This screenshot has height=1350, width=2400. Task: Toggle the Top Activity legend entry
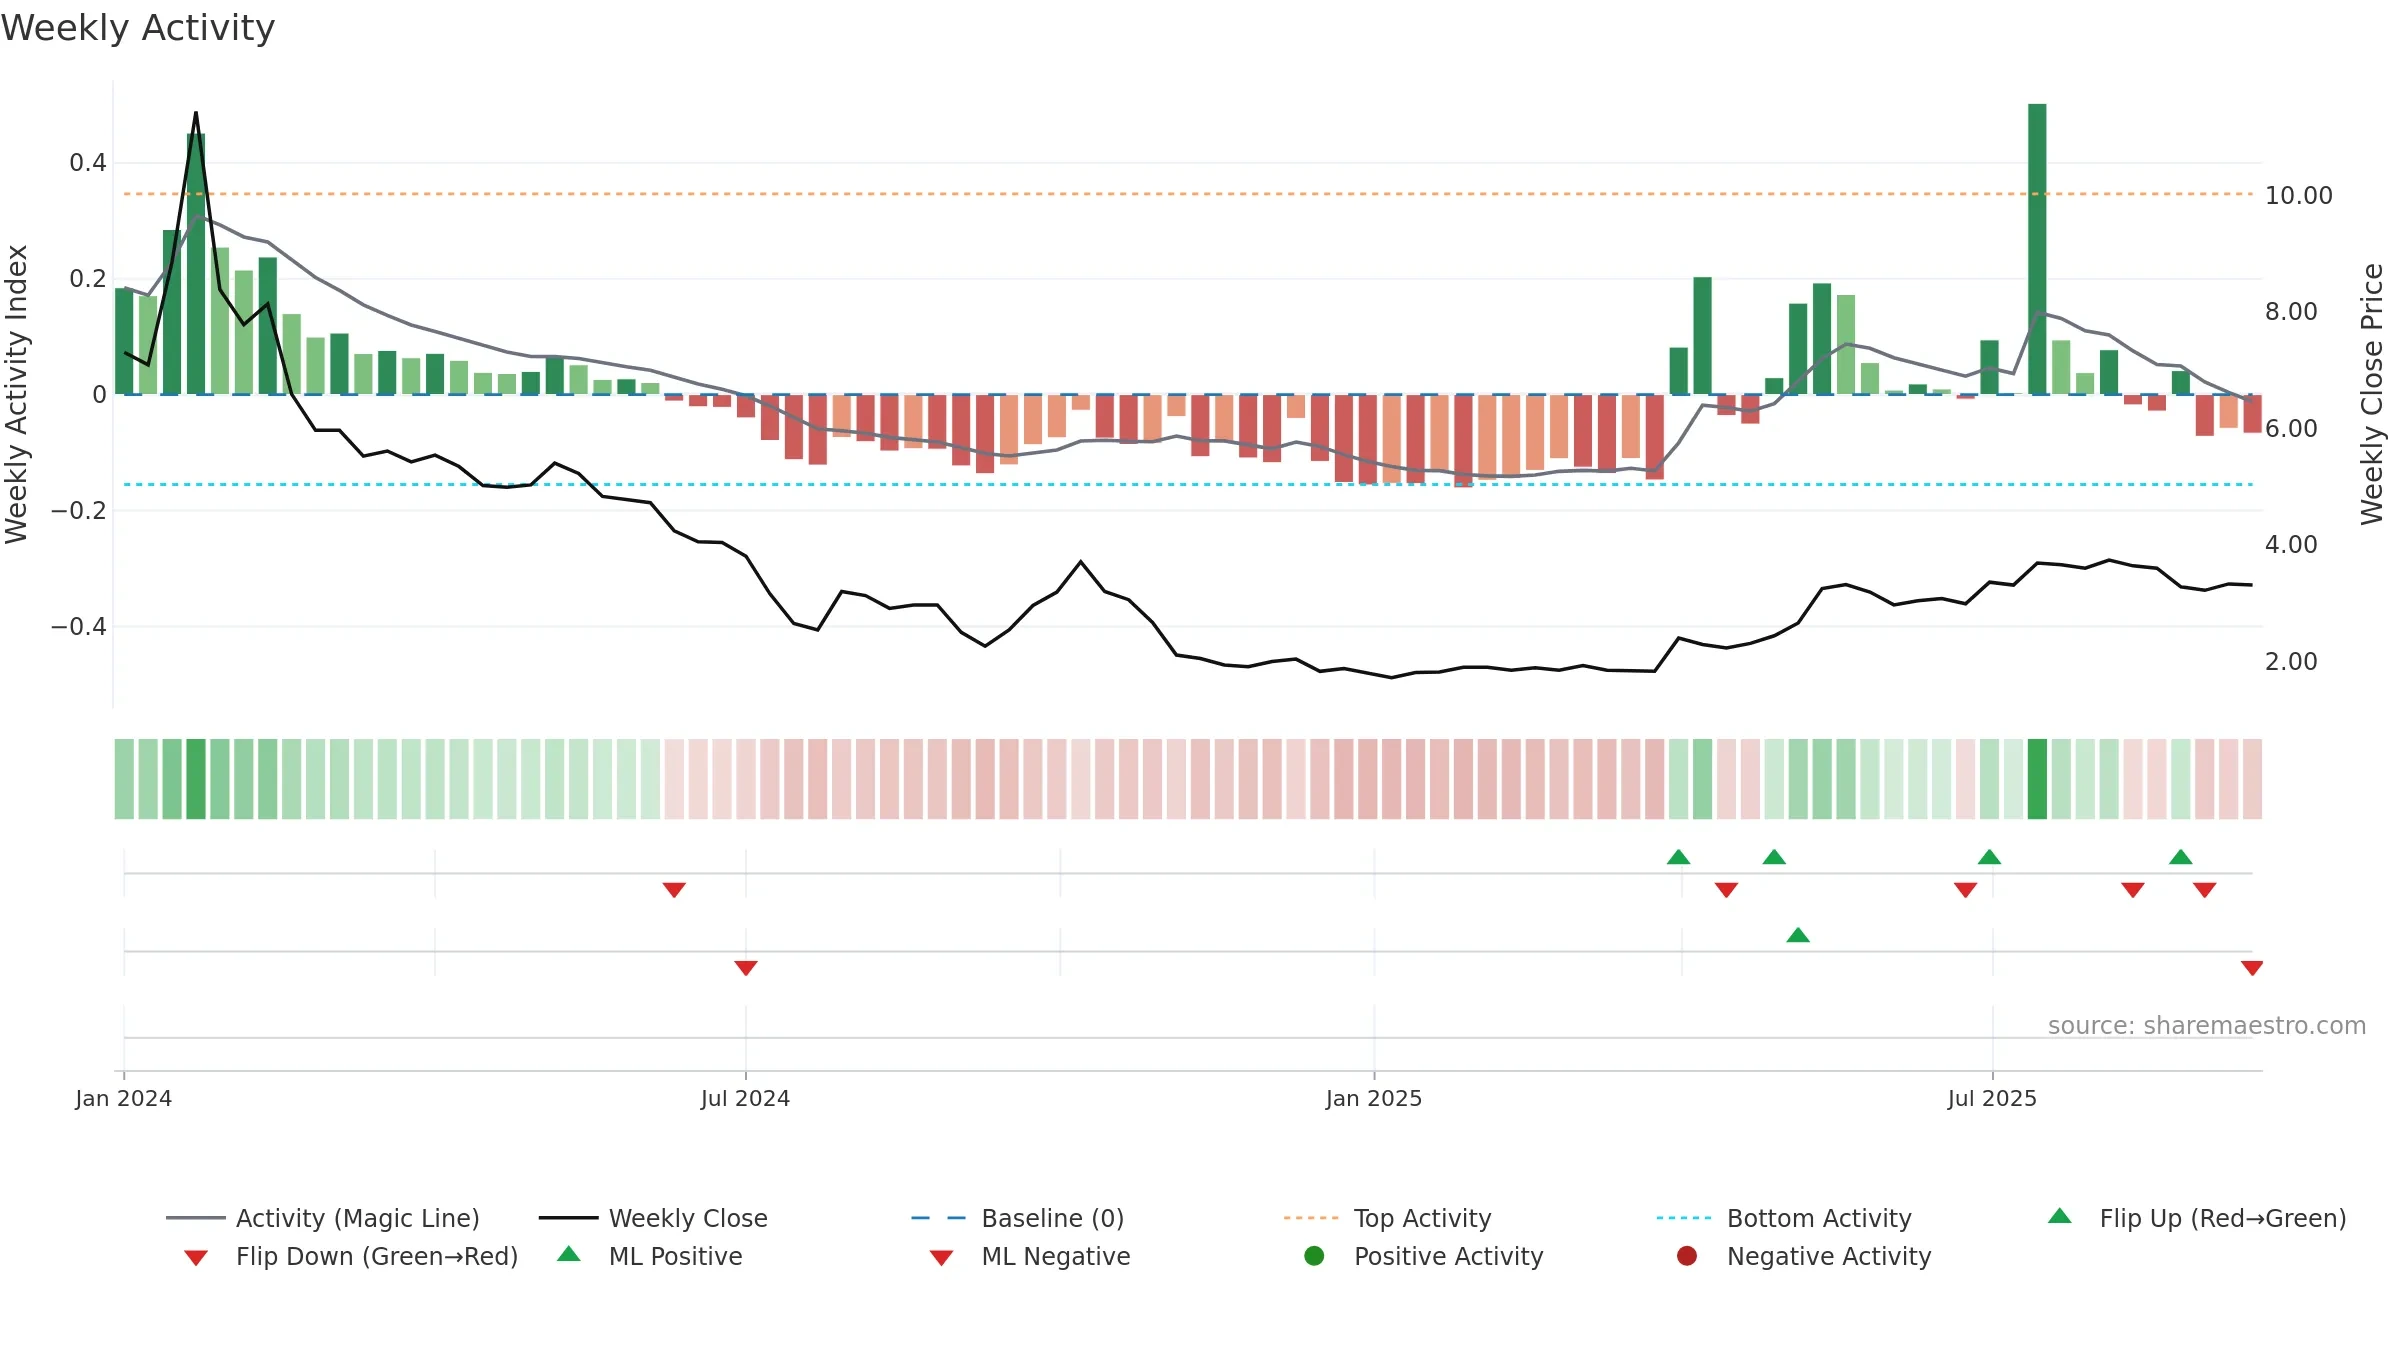1387,1218
